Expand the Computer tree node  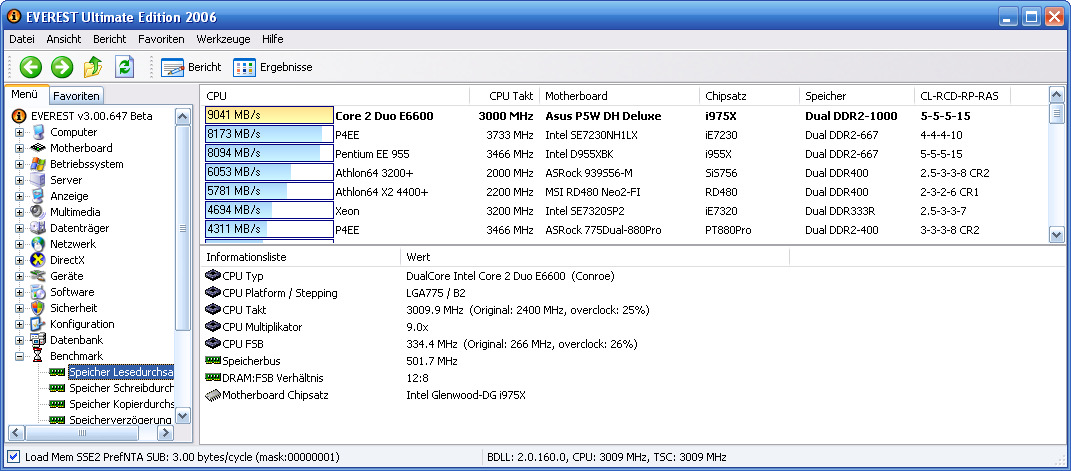(x=19, y=132)
